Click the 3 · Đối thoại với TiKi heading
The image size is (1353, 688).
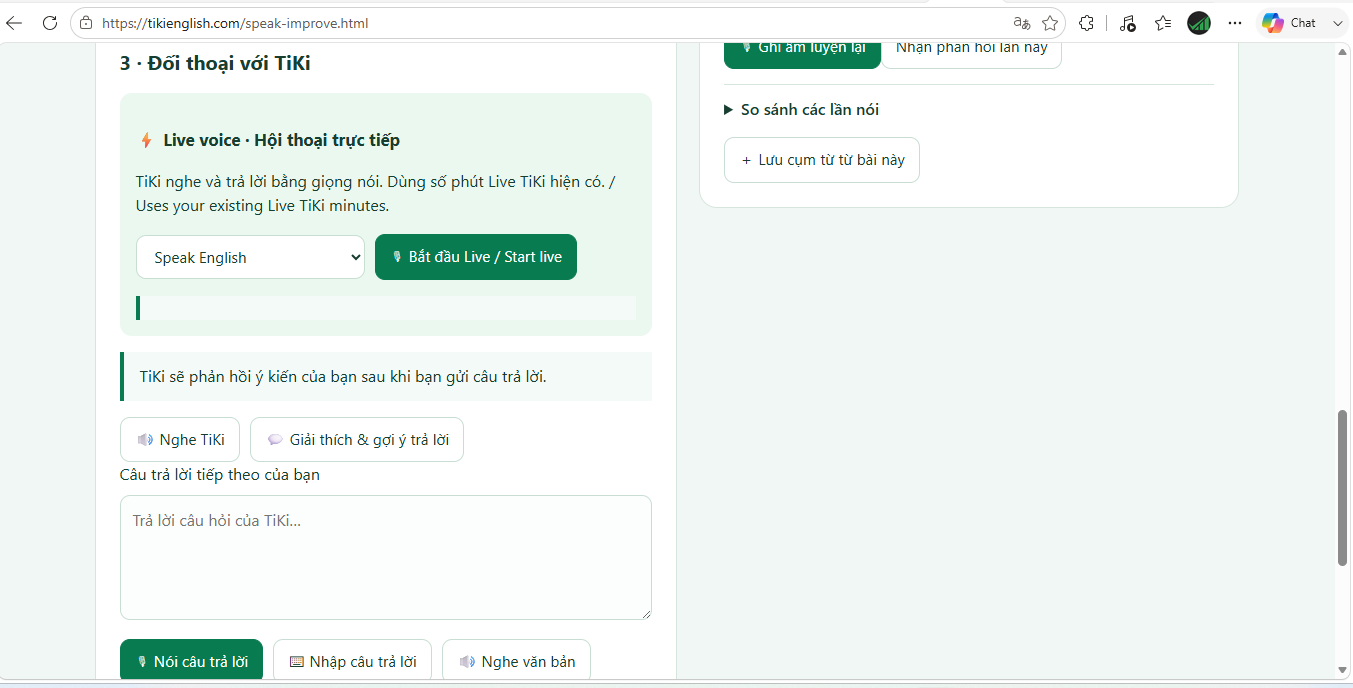point(215,63)
